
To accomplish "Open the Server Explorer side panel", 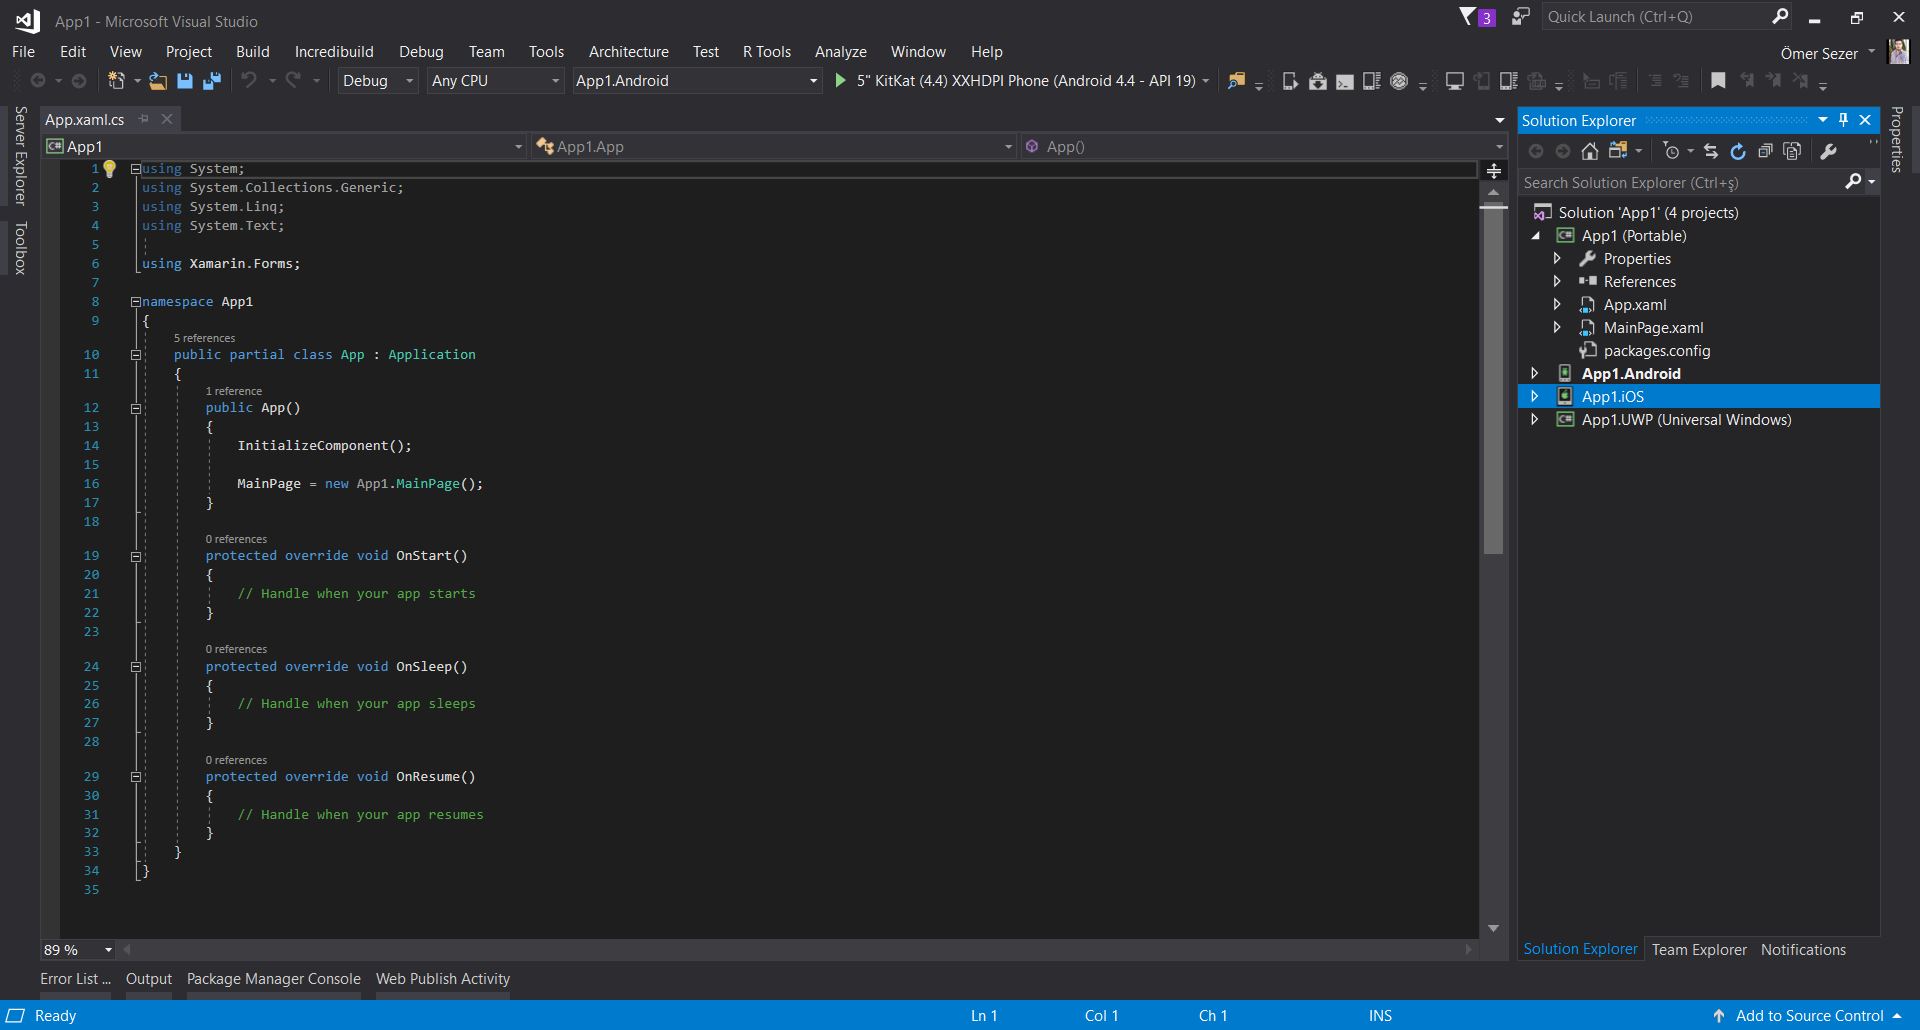I will pyautogui.click(x=20, y=155).
